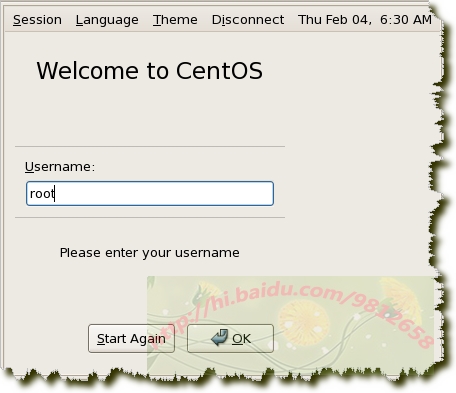456x393 pixels.
Task: Click the Please enter your username message
Action: [150, 253]
